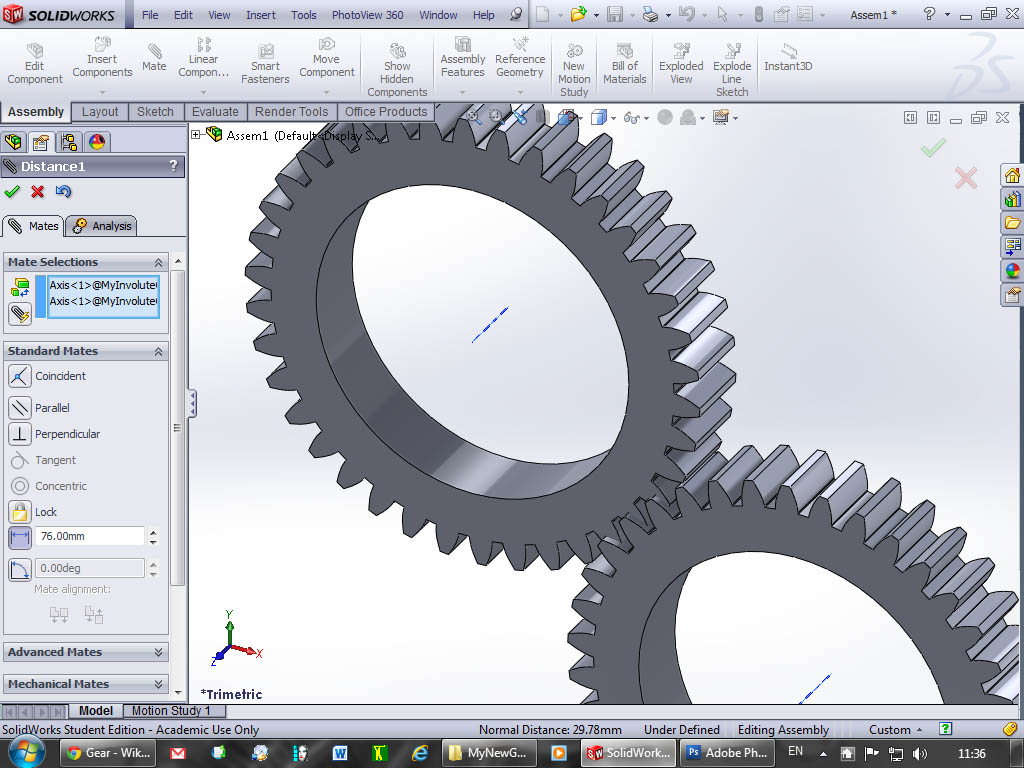Select Explode Line Sketch tool
Viewport: 1024px width, 768px height.
coord(731,69)
